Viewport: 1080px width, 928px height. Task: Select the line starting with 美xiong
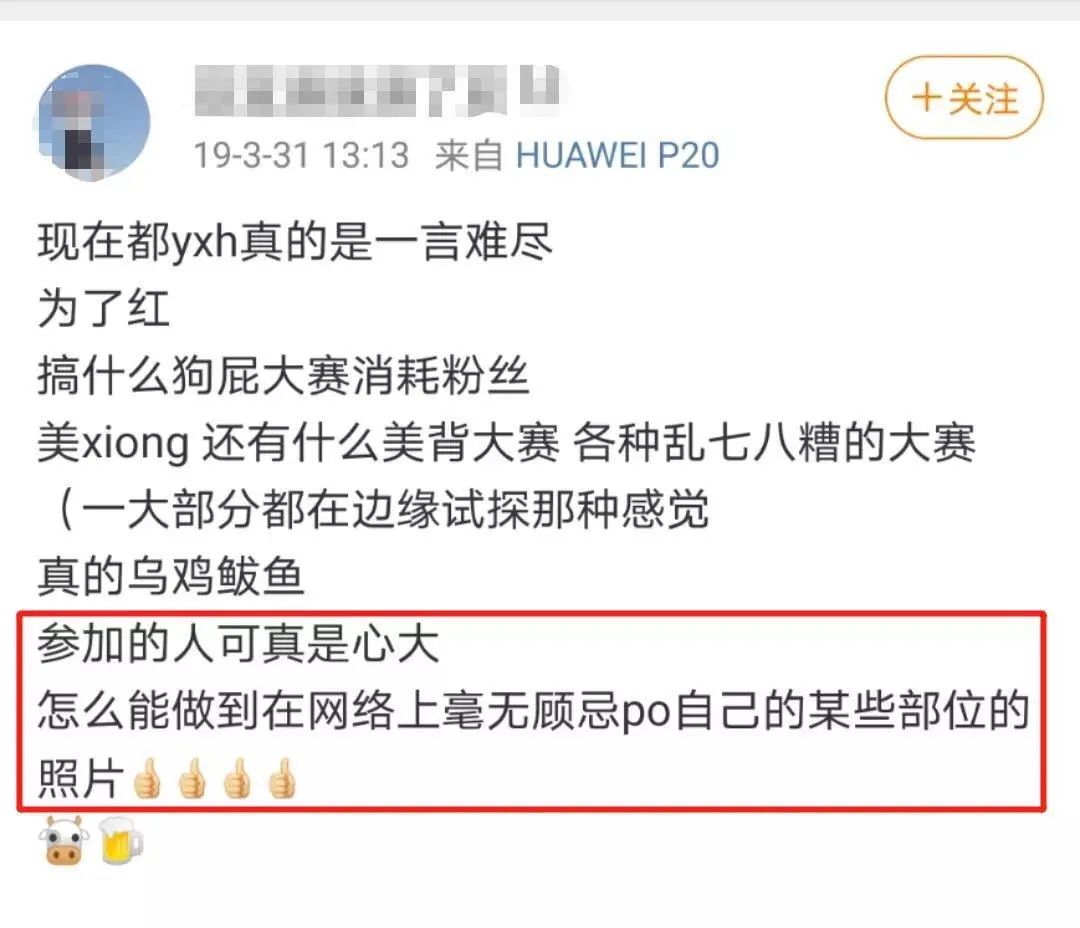pyautogui.click(x=506, y=442)
